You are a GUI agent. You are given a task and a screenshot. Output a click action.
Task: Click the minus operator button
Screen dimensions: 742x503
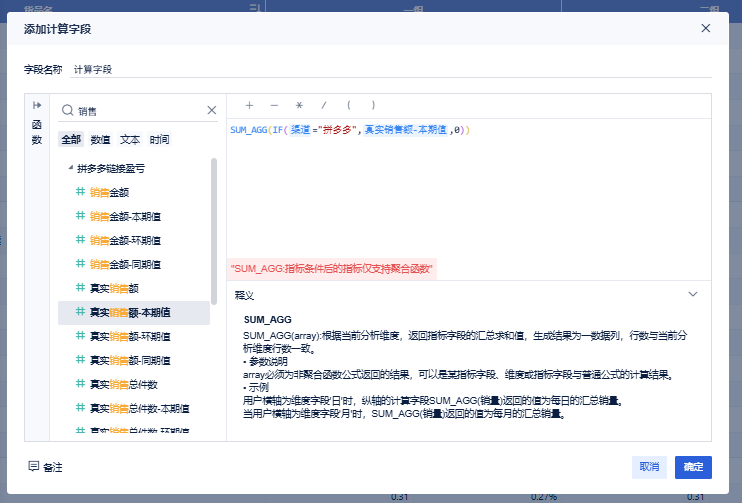click(x=274, y=105)
